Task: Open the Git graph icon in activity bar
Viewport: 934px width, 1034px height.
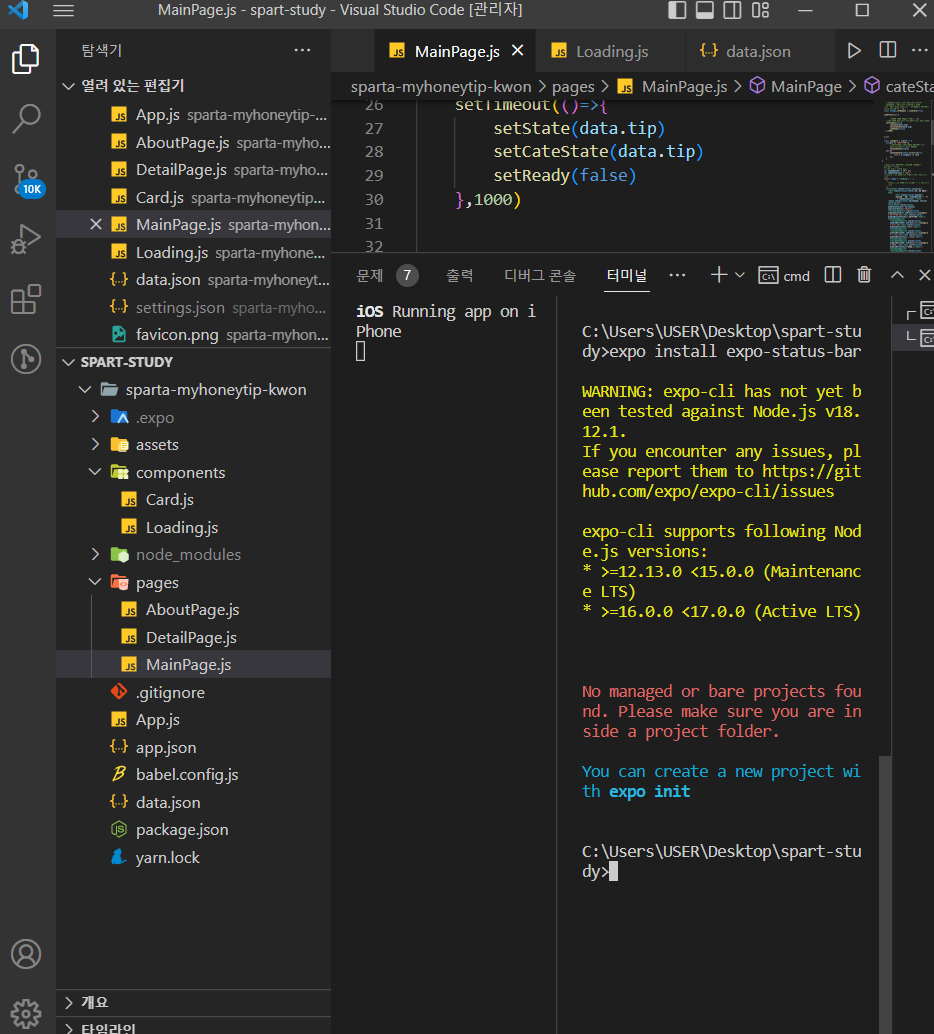Action: click(26, 359)
